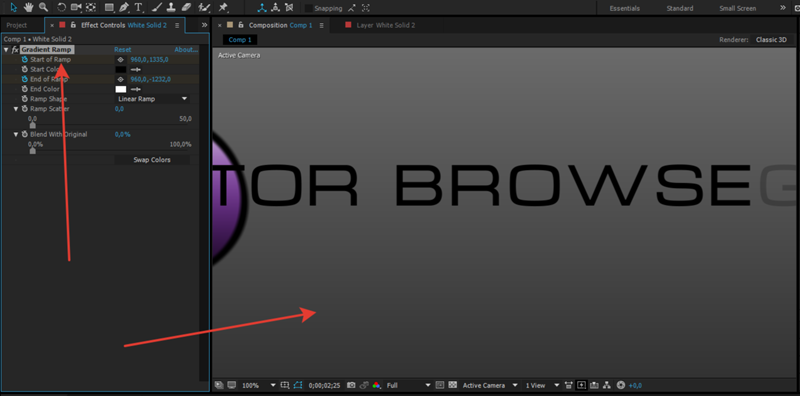Select the Pen tool
The height and width of the screenshot is (396, 800).
(x=124, y=7)
